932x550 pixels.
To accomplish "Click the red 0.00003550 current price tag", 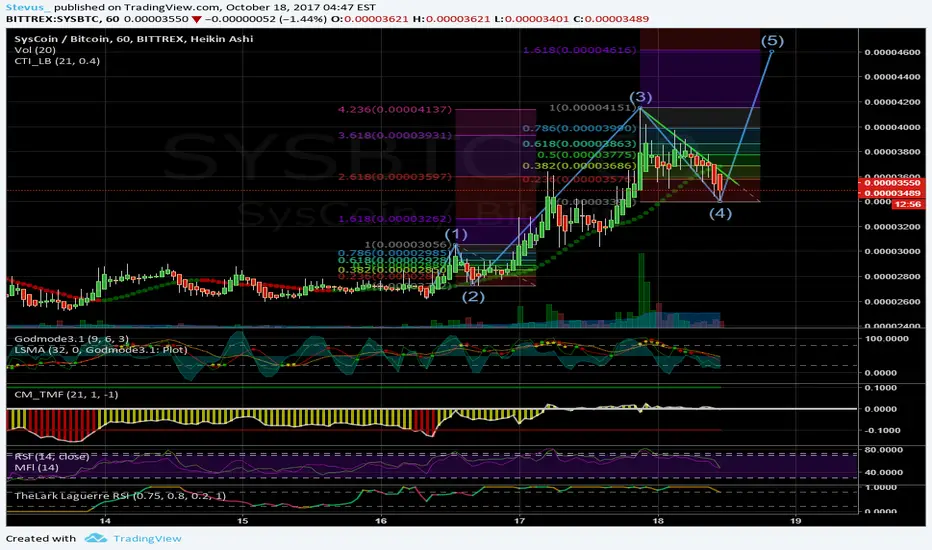I will pyautogui.click(x=891, y=183).
